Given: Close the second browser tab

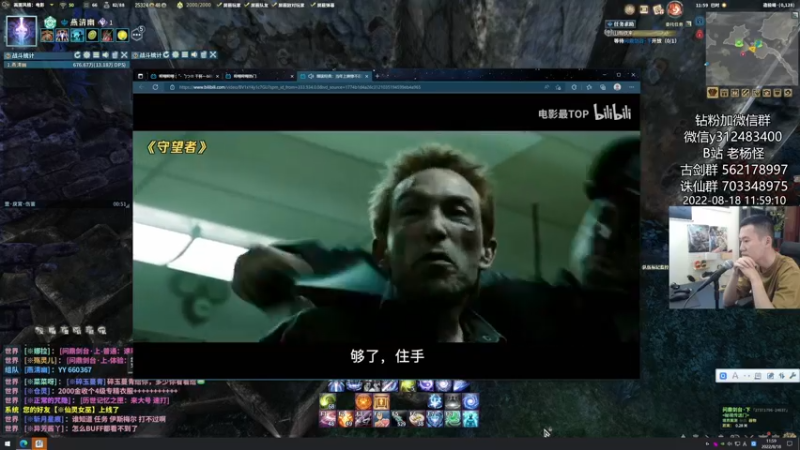Looking at the screenshot, I should point(292,76).
